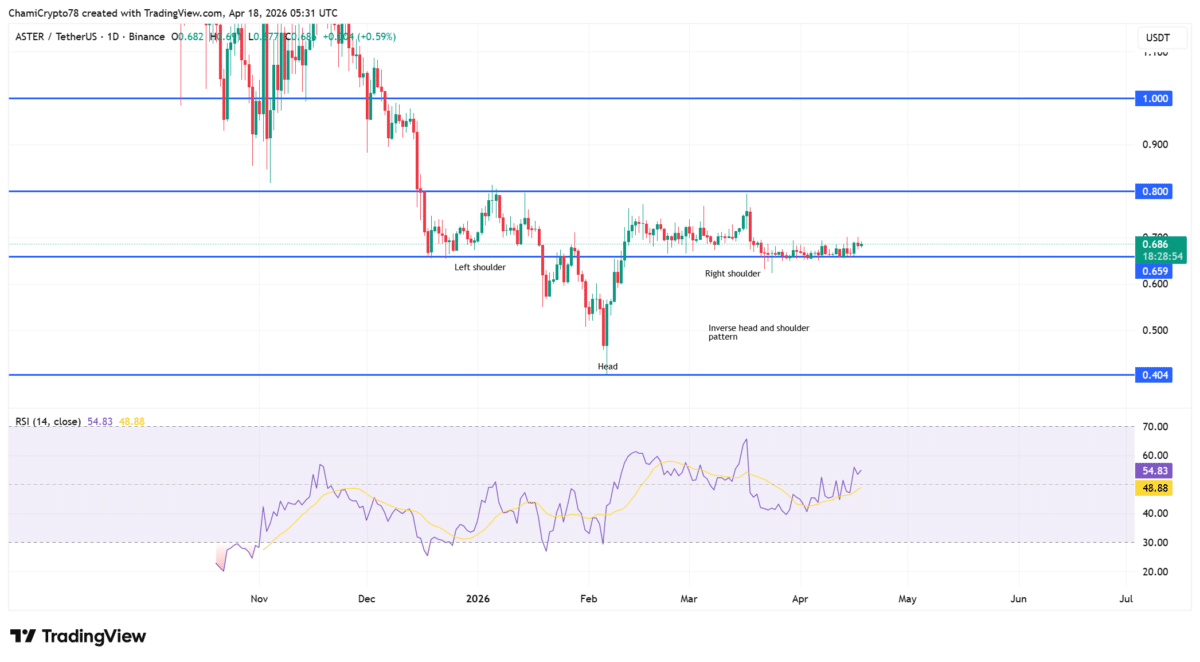Click the Right shoulder annotation text
The width and height of the screenshot is (1200, 662).
coord(733,272)
